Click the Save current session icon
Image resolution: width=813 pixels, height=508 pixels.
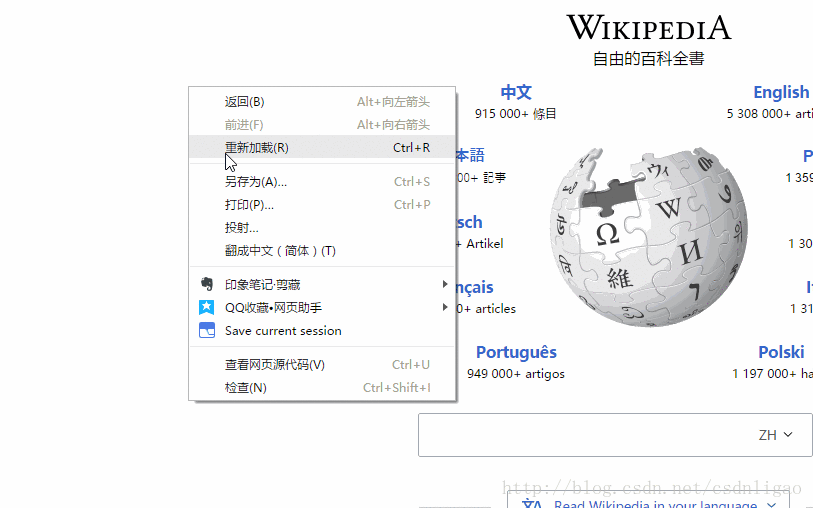coord(207,330)
